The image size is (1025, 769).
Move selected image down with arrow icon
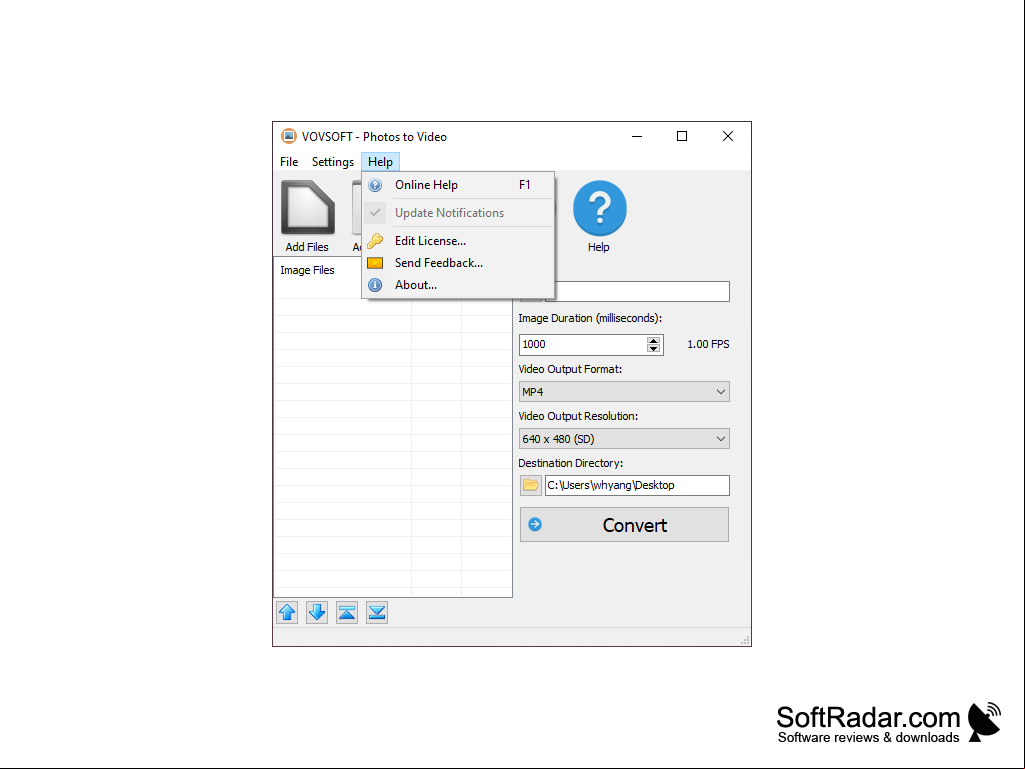coord(317,613)
